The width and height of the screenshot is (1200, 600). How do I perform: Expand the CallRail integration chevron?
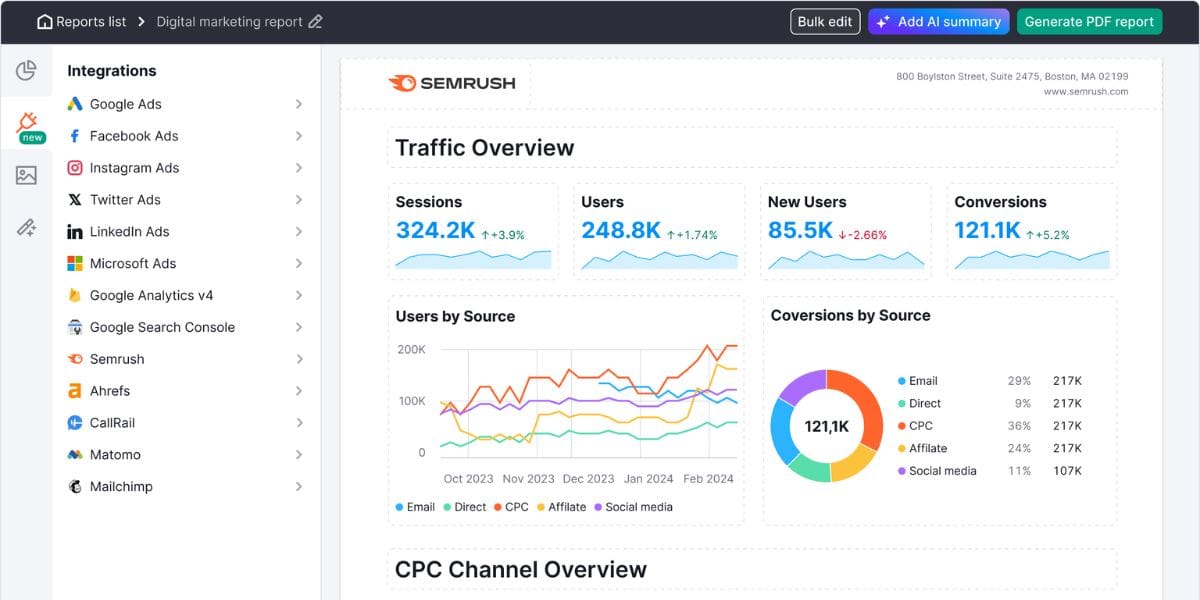pyautogui.click(x=299, y=423)
